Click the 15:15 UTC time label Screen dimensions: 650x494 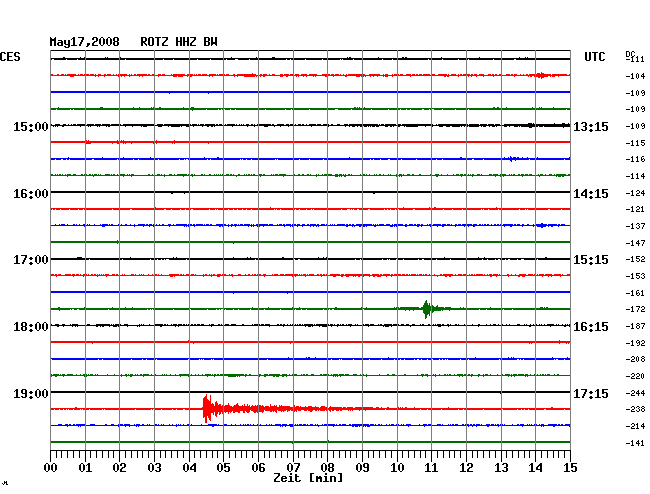591,260
